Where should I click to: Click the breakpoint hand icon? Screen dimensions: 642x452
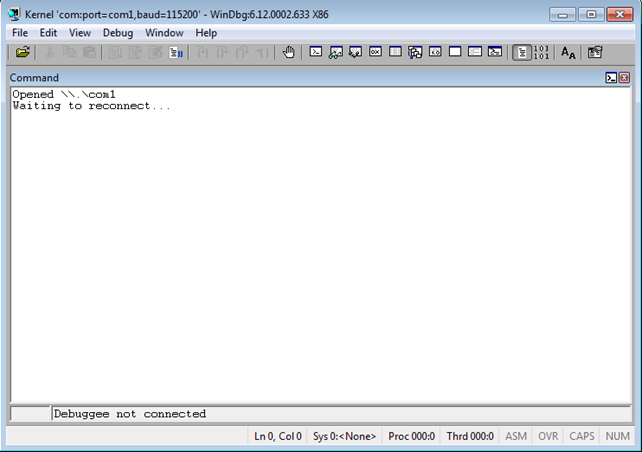tap(289, 53)
